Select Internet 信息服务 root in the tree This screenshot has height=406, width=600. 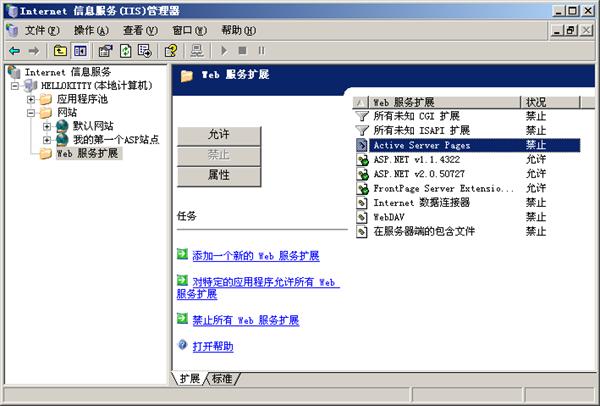tap(68, 72)
